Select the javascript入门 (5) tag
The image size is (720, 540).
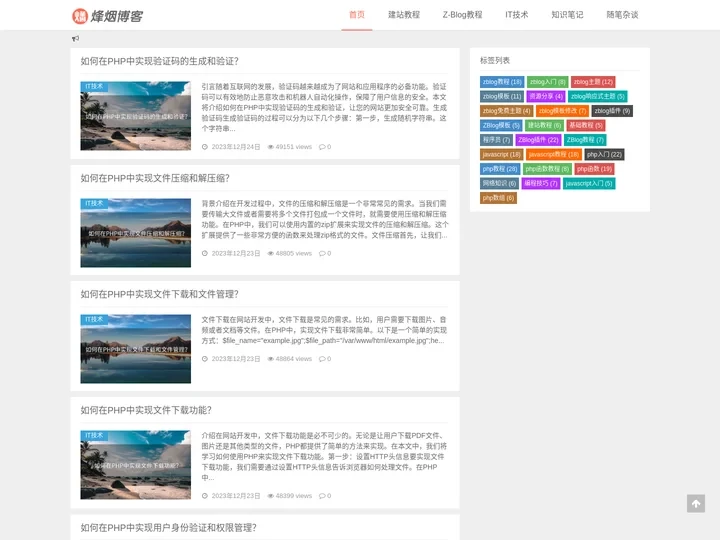pyautogui.click(x=589, y=183)
